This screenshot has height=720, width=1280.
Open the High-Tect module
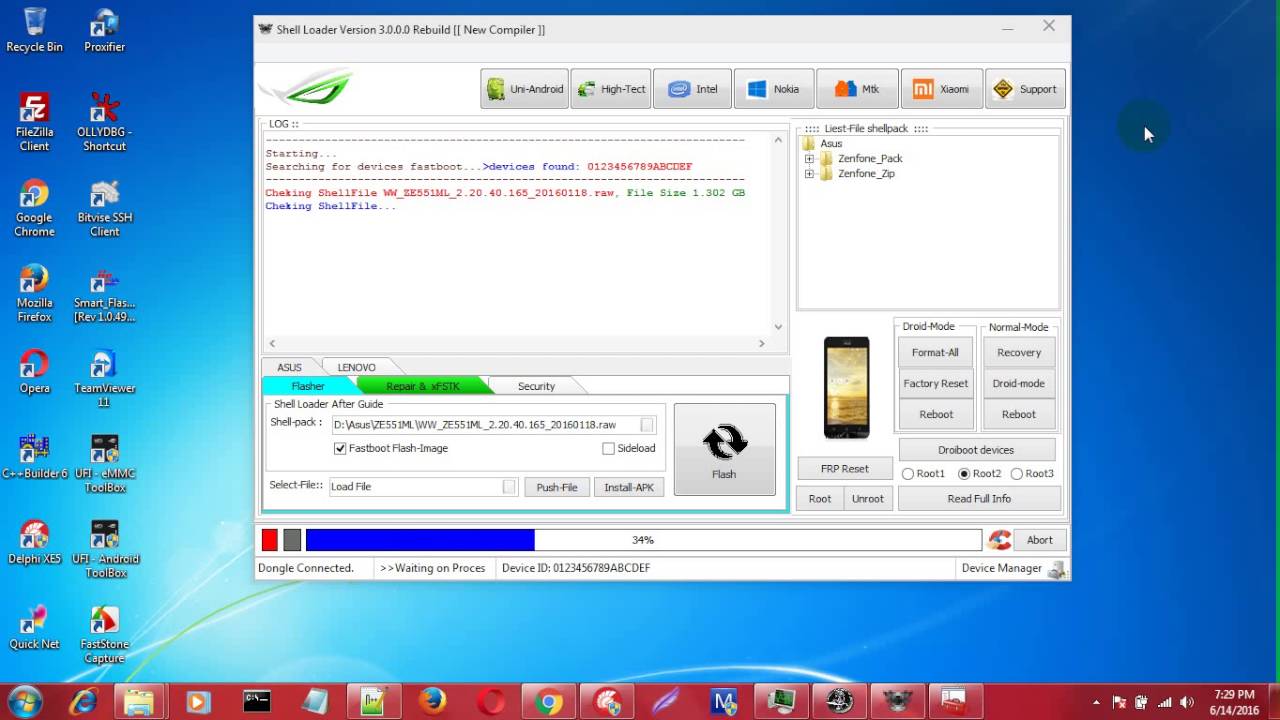pyautogui.click(x=611, y=89)
